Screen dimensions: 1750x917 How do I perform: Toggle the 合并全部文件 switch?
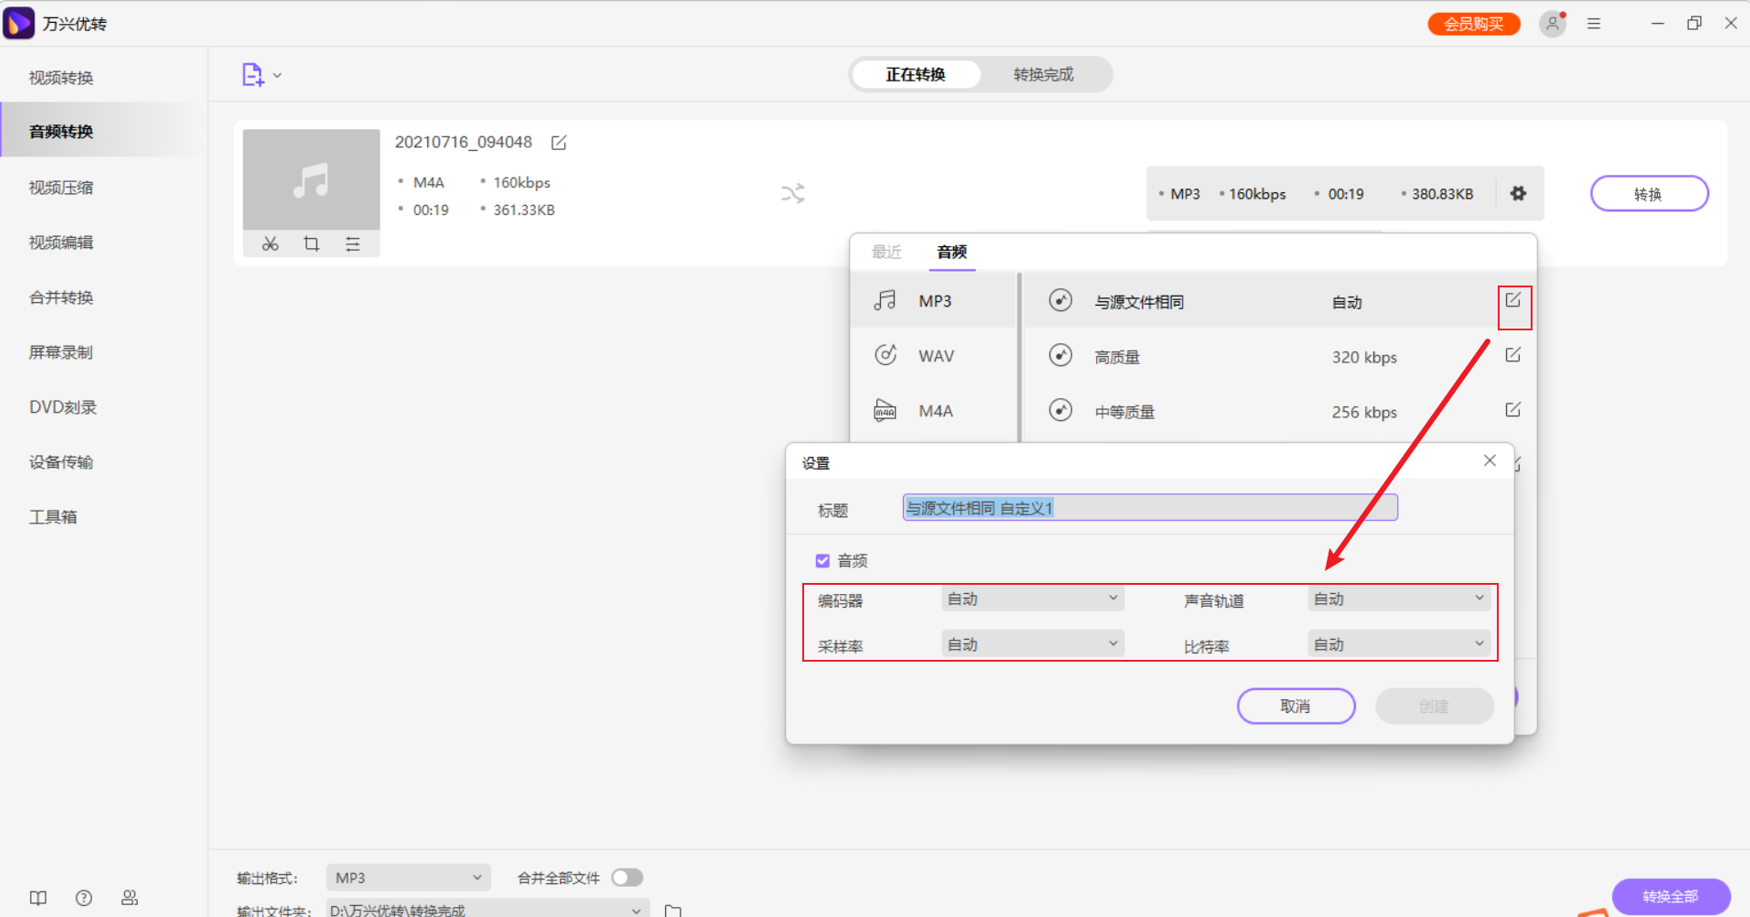[627, 878]
